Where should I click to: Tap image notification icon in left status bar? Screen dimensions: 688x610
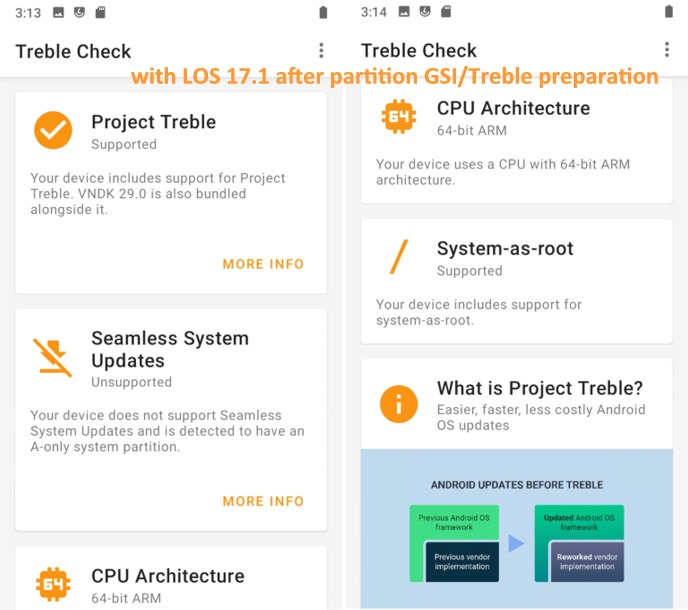click(x=58, y=12)
